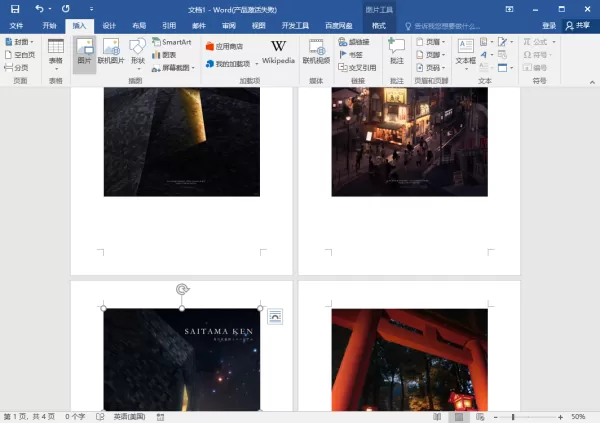Switch to read mode view in status bar
Viewport: 600px width, 423px height.
click(437, 416)
